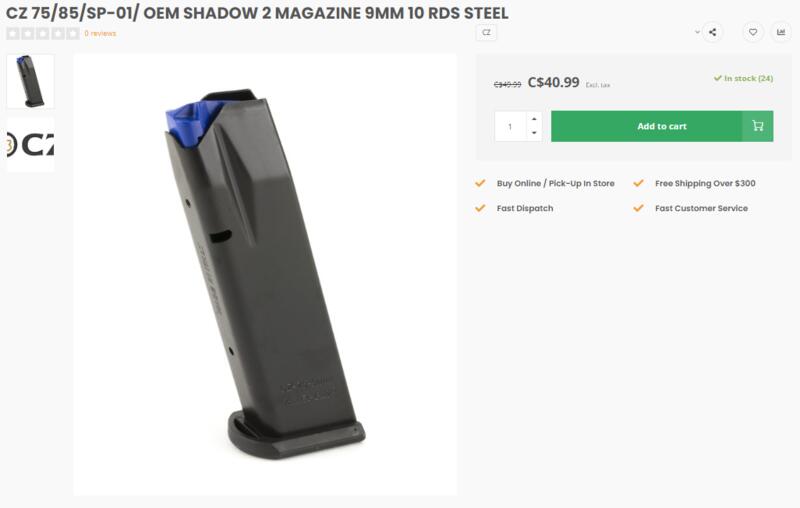Click checkmark beside Buy Online / Pick-Up
The width and height of the screenshot is (800, 508).
(480, 183)
